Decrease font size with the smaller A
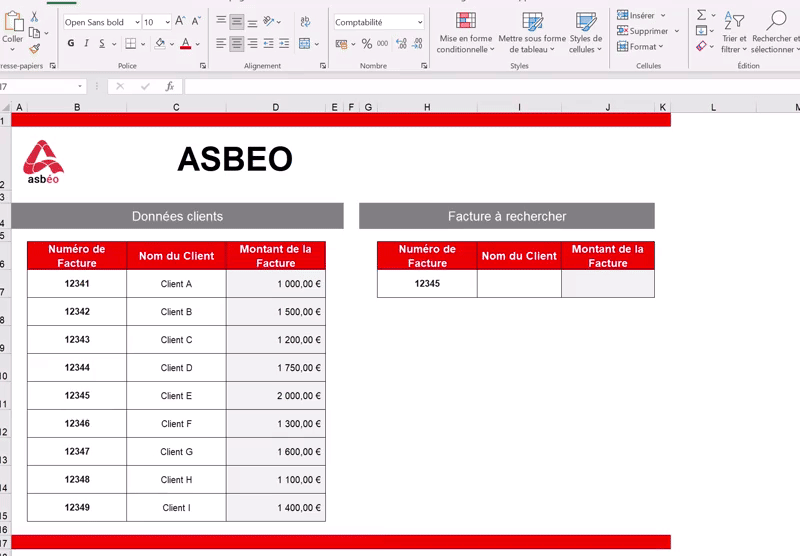 pyautogui.click(x=196, y=21)
